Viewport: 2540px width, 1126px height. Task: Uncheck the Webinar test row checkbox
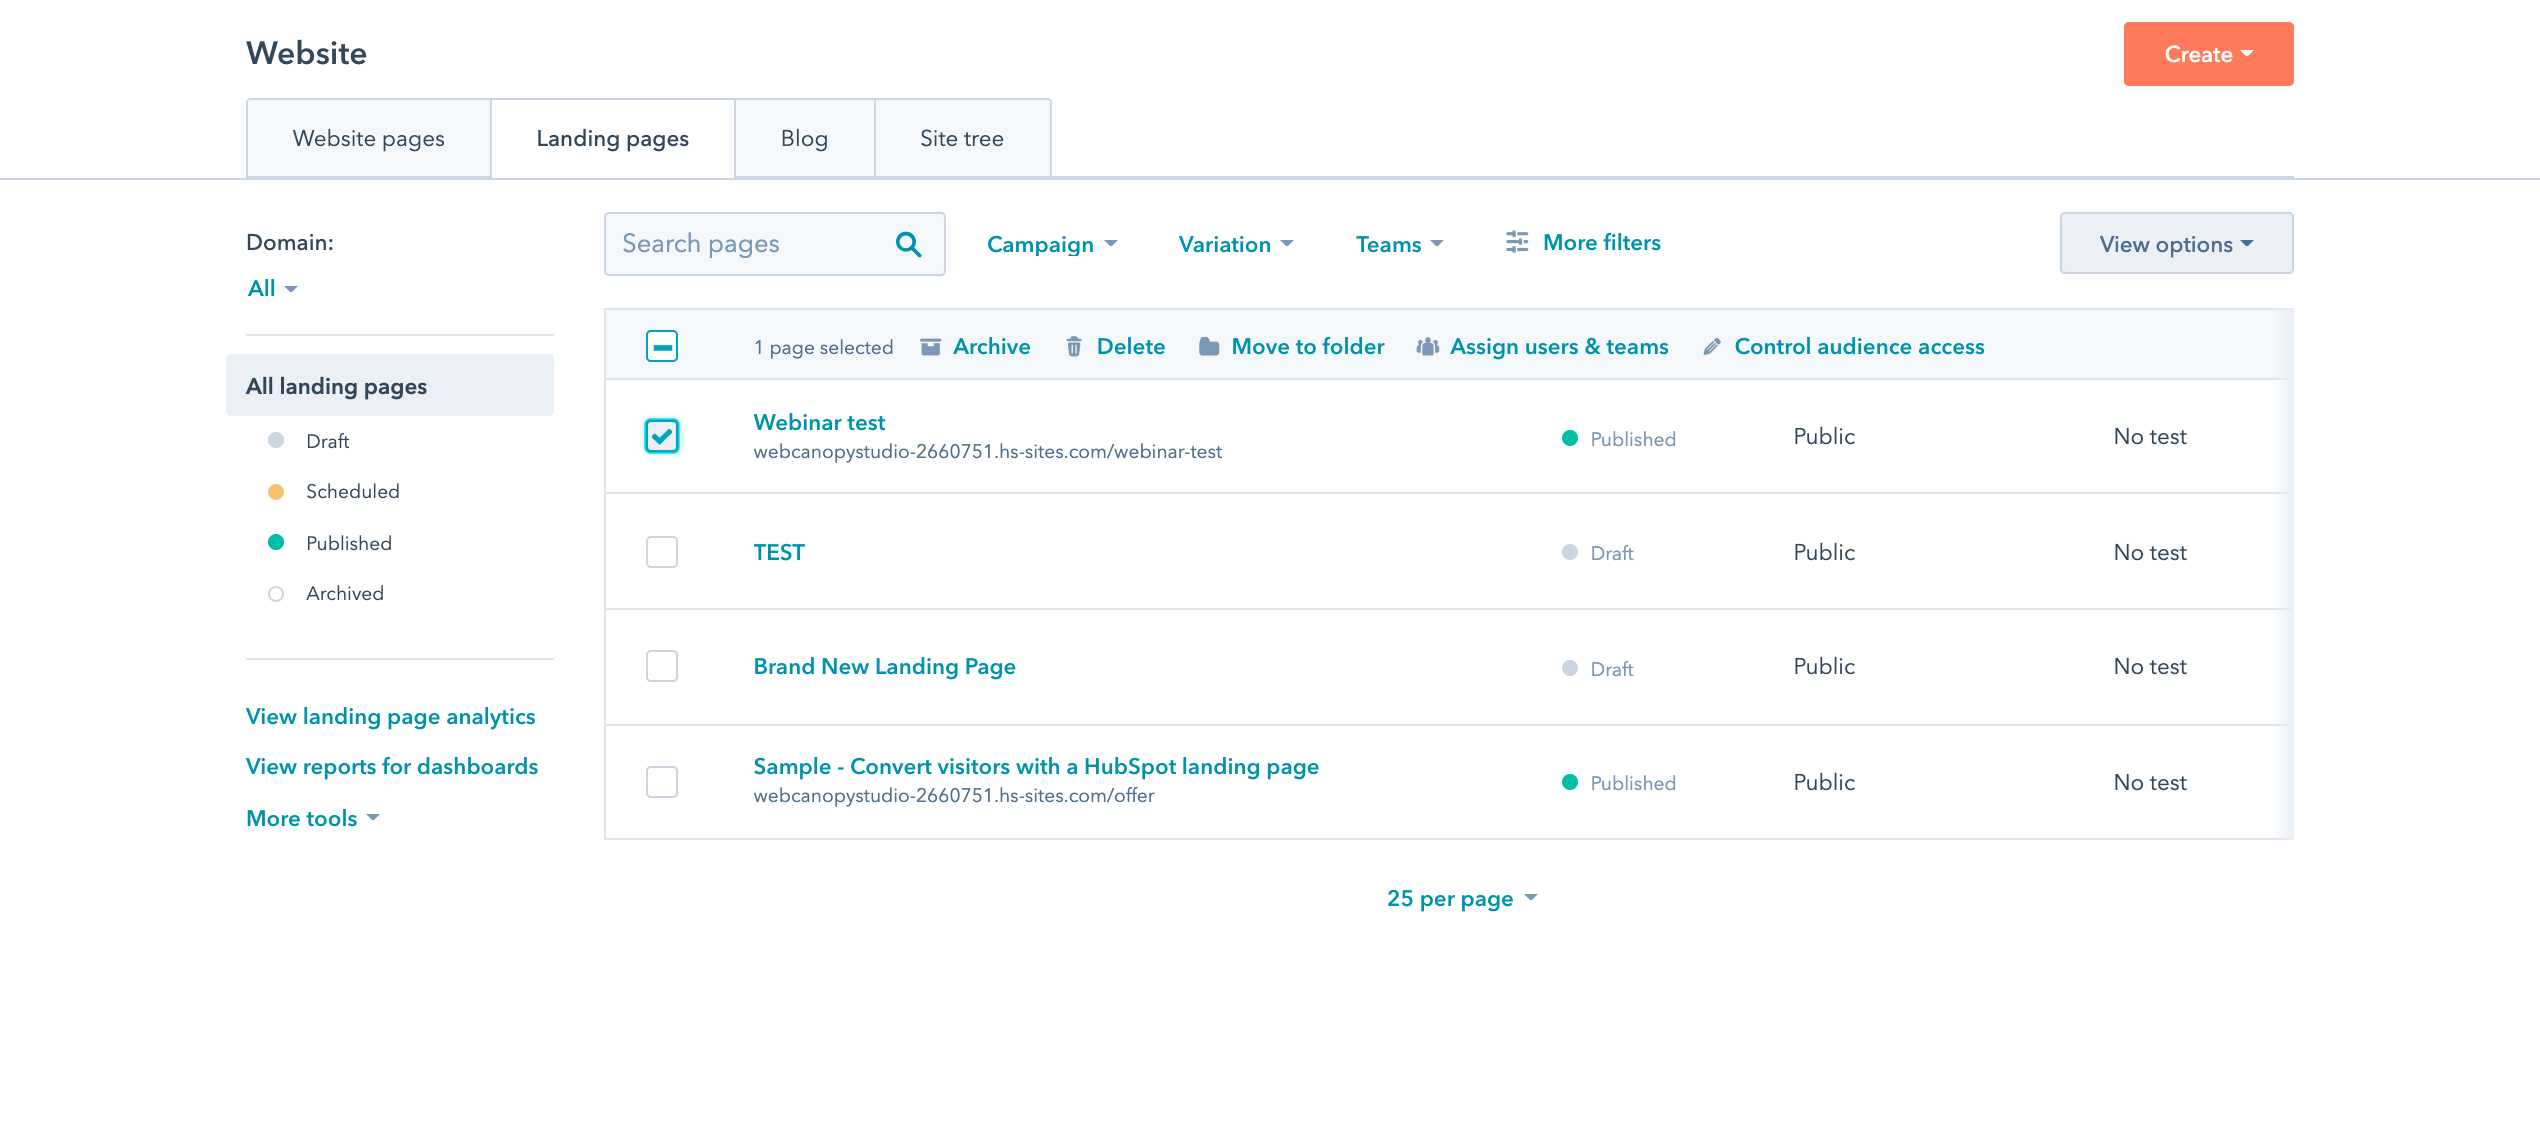tap(661, 436)
